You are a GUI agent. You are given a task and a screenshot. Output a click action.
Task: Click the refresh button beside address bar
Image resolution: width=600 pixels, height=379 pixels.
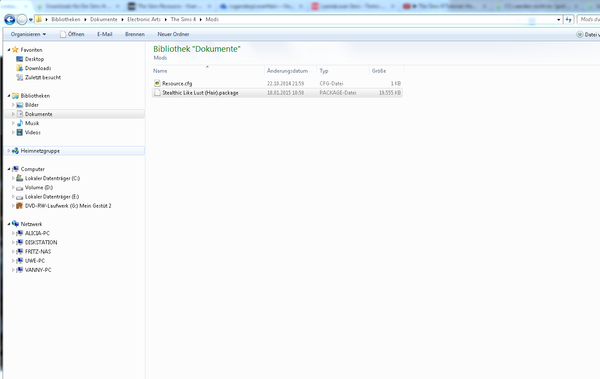pos(569,20)
